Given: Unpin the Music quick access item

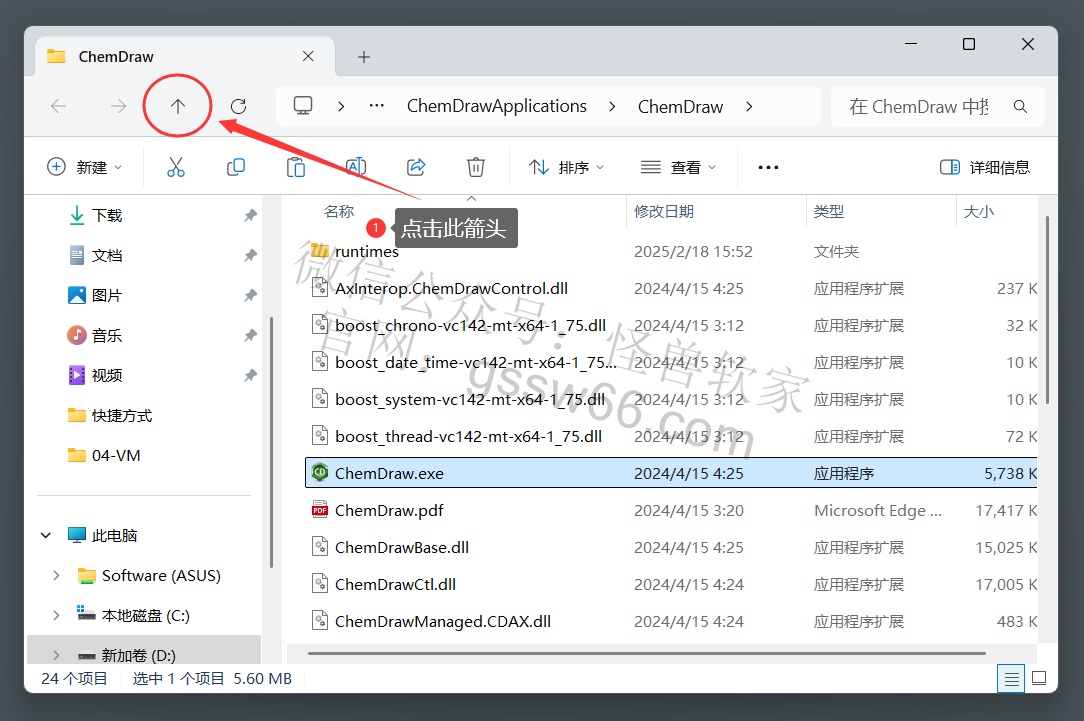Looking at the screenshot, I should point(250,336).
